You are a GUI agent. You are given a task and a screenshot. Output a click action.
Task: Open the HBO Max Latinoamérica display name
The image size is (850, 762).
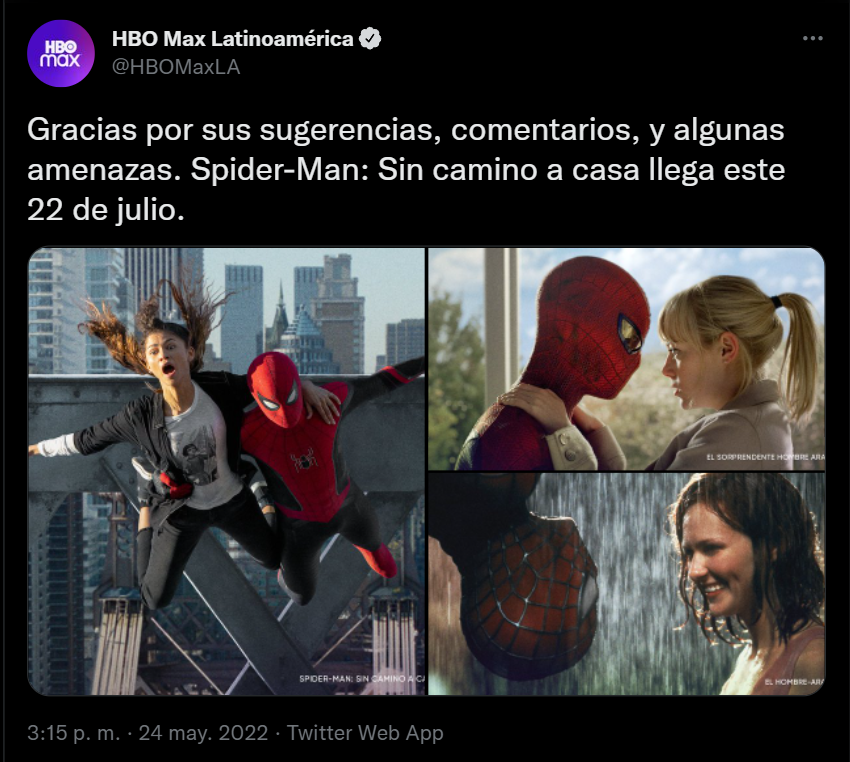233,38
